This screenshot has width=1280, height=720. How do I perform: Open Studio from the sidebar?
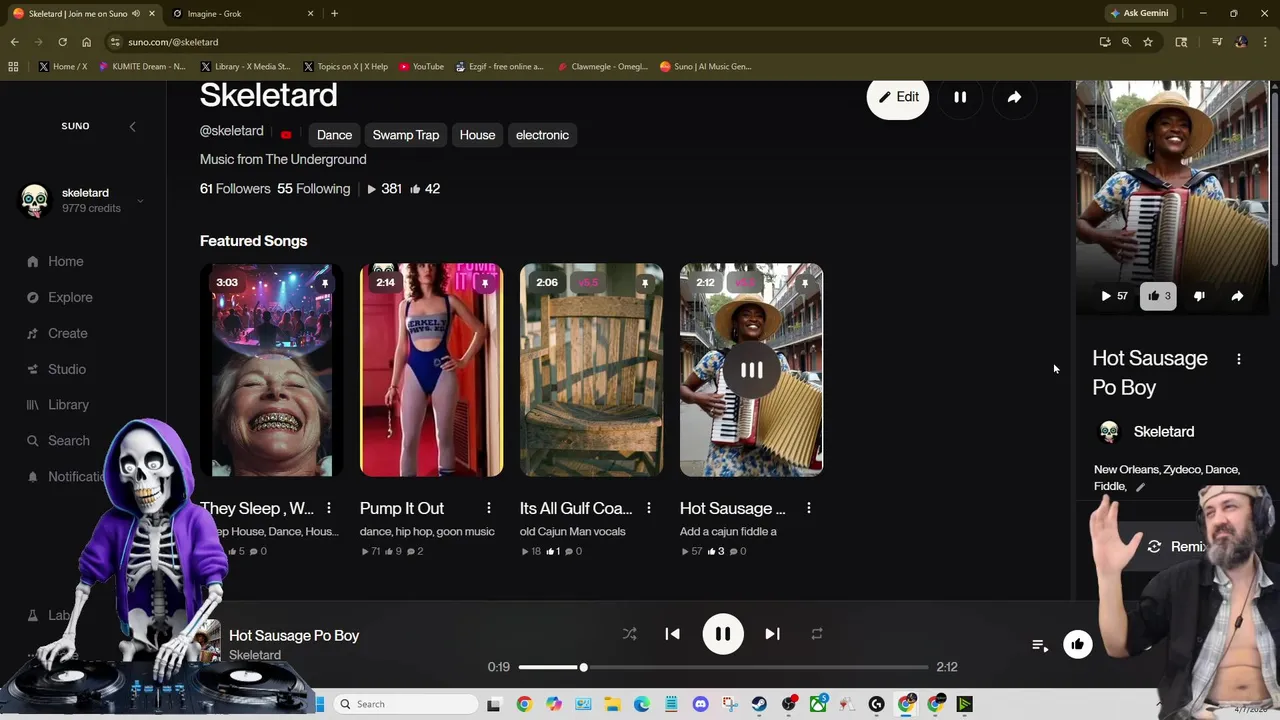pos(67,369)
